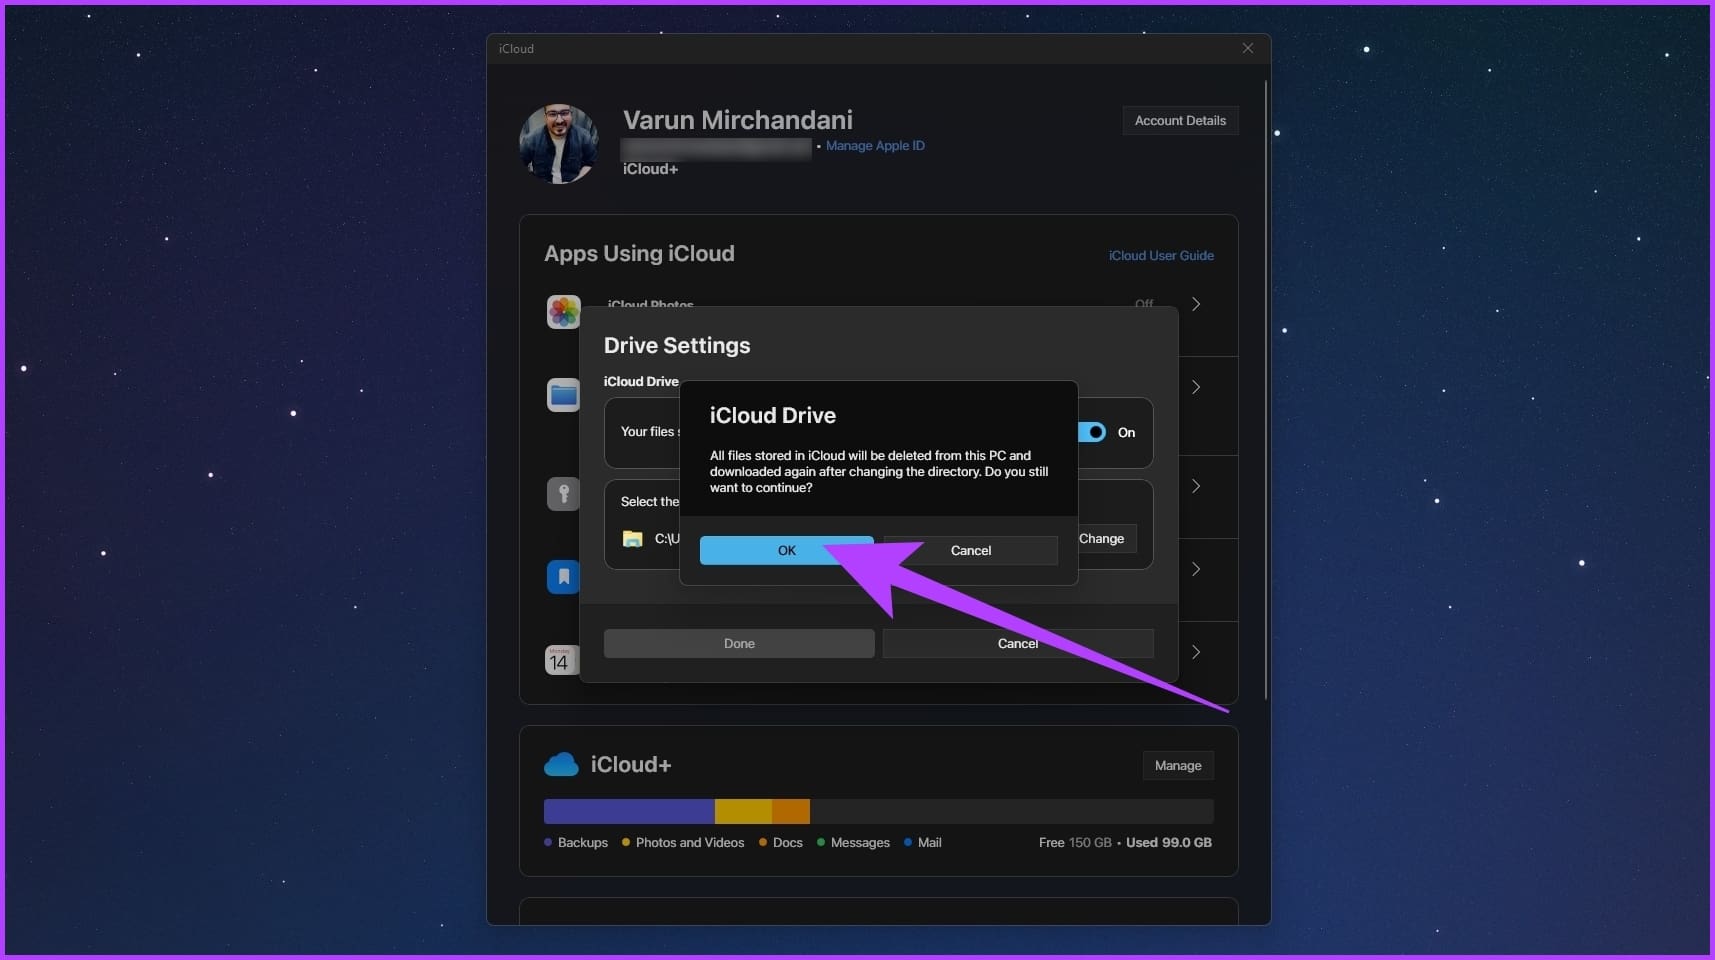Image resolution: width=1715 pixels, height=960 pixels.
Task: Confirm with the blue OK button
Action: point(786,551)
